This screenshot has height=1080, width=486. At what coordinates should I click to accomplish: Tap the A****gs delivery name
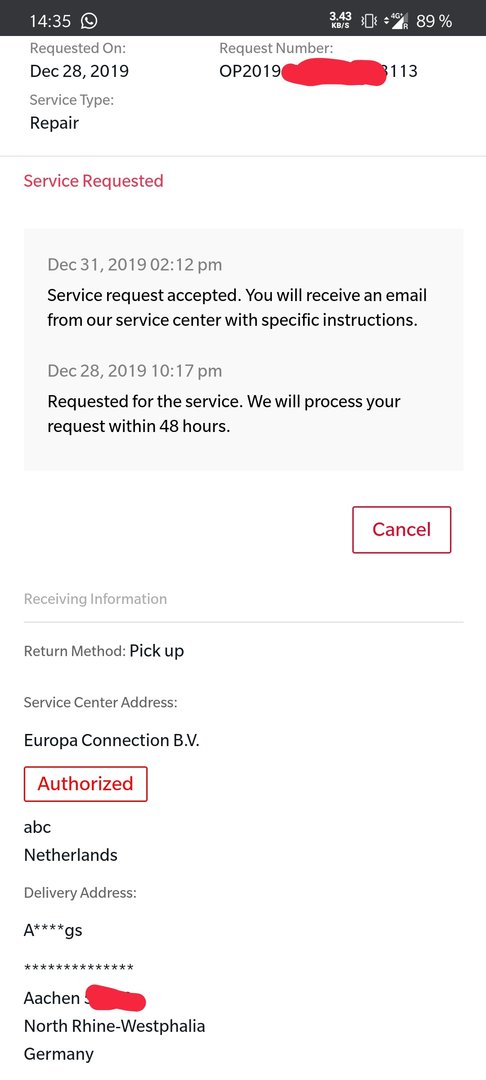pos(53,931)
